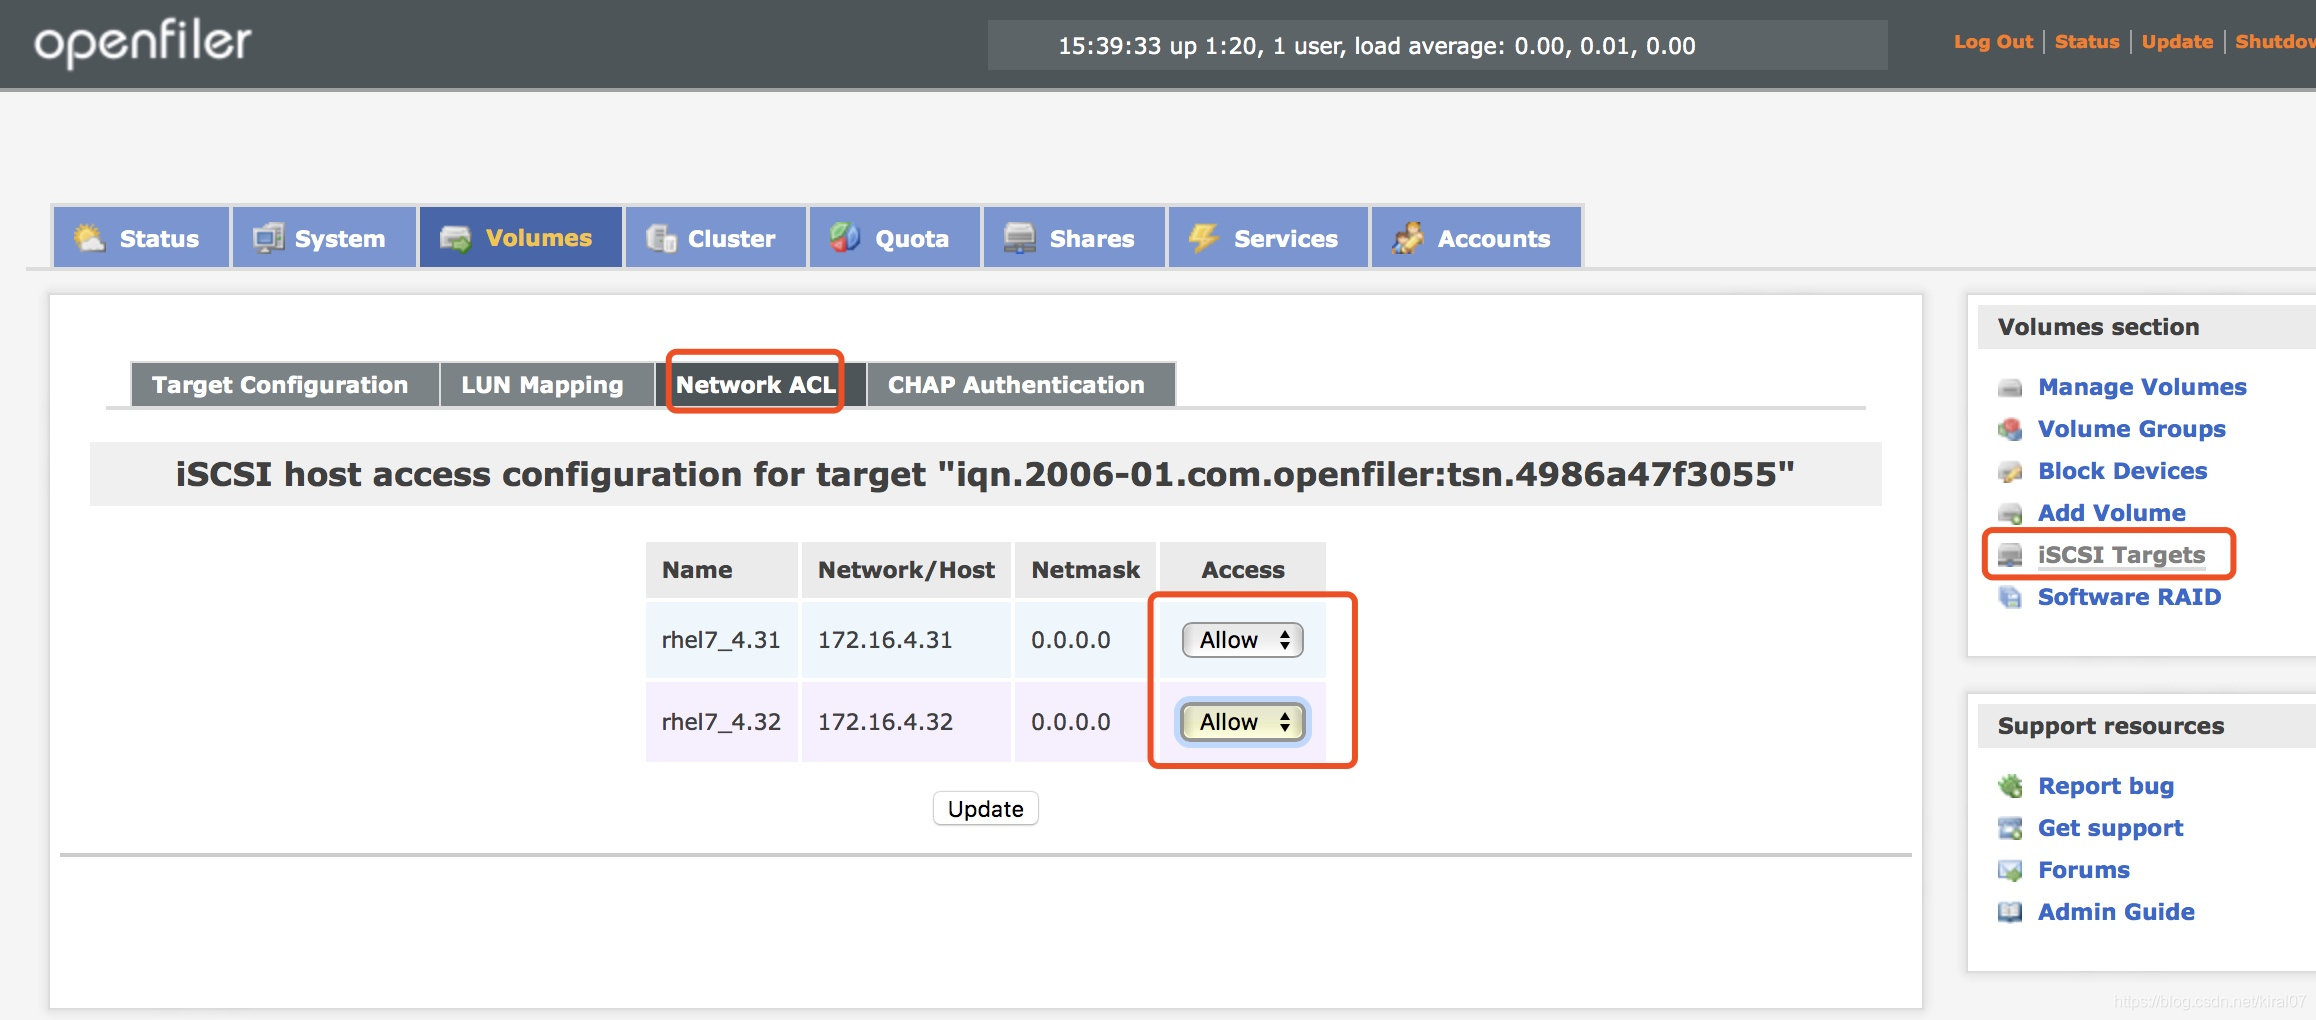2316x1020 pixels.
Task: Open the Accounts main tab
Action: click(1476, 238)
